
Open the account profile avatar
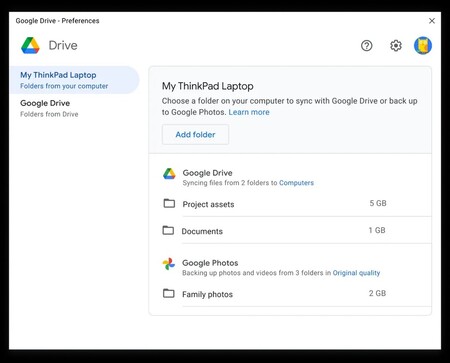click(x=423, y=46)
